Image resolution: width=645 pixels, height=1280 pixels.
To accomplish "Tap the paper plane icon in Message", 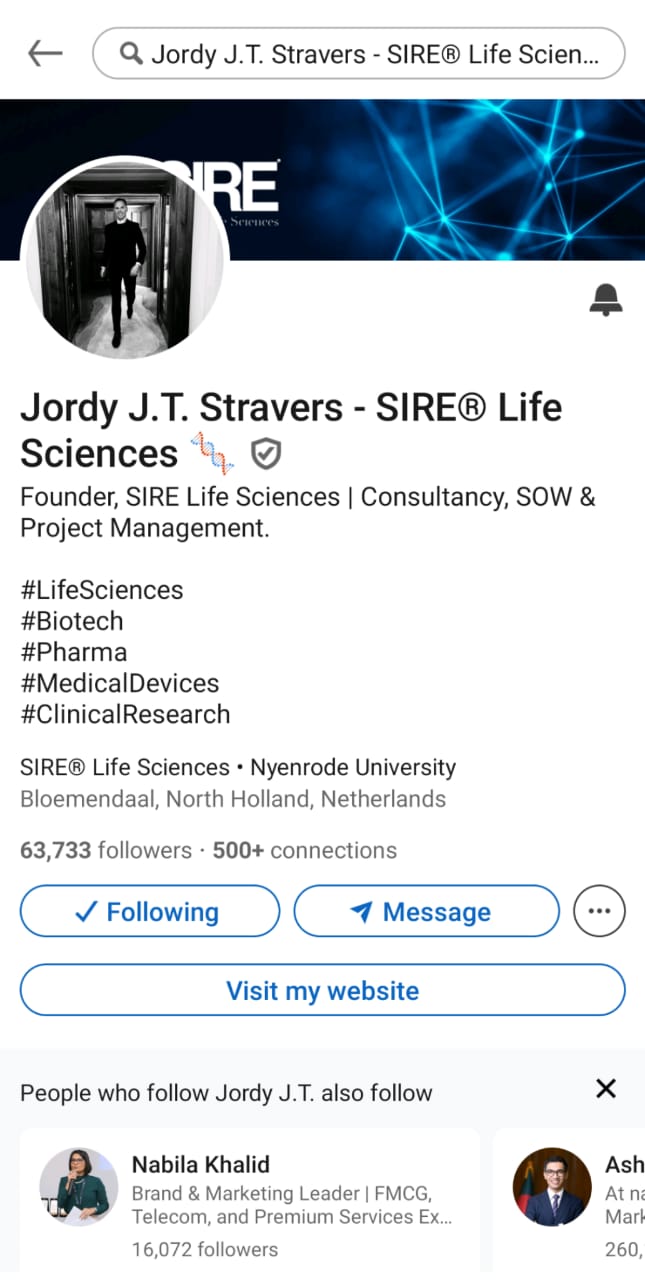I will tap(361, 912).
